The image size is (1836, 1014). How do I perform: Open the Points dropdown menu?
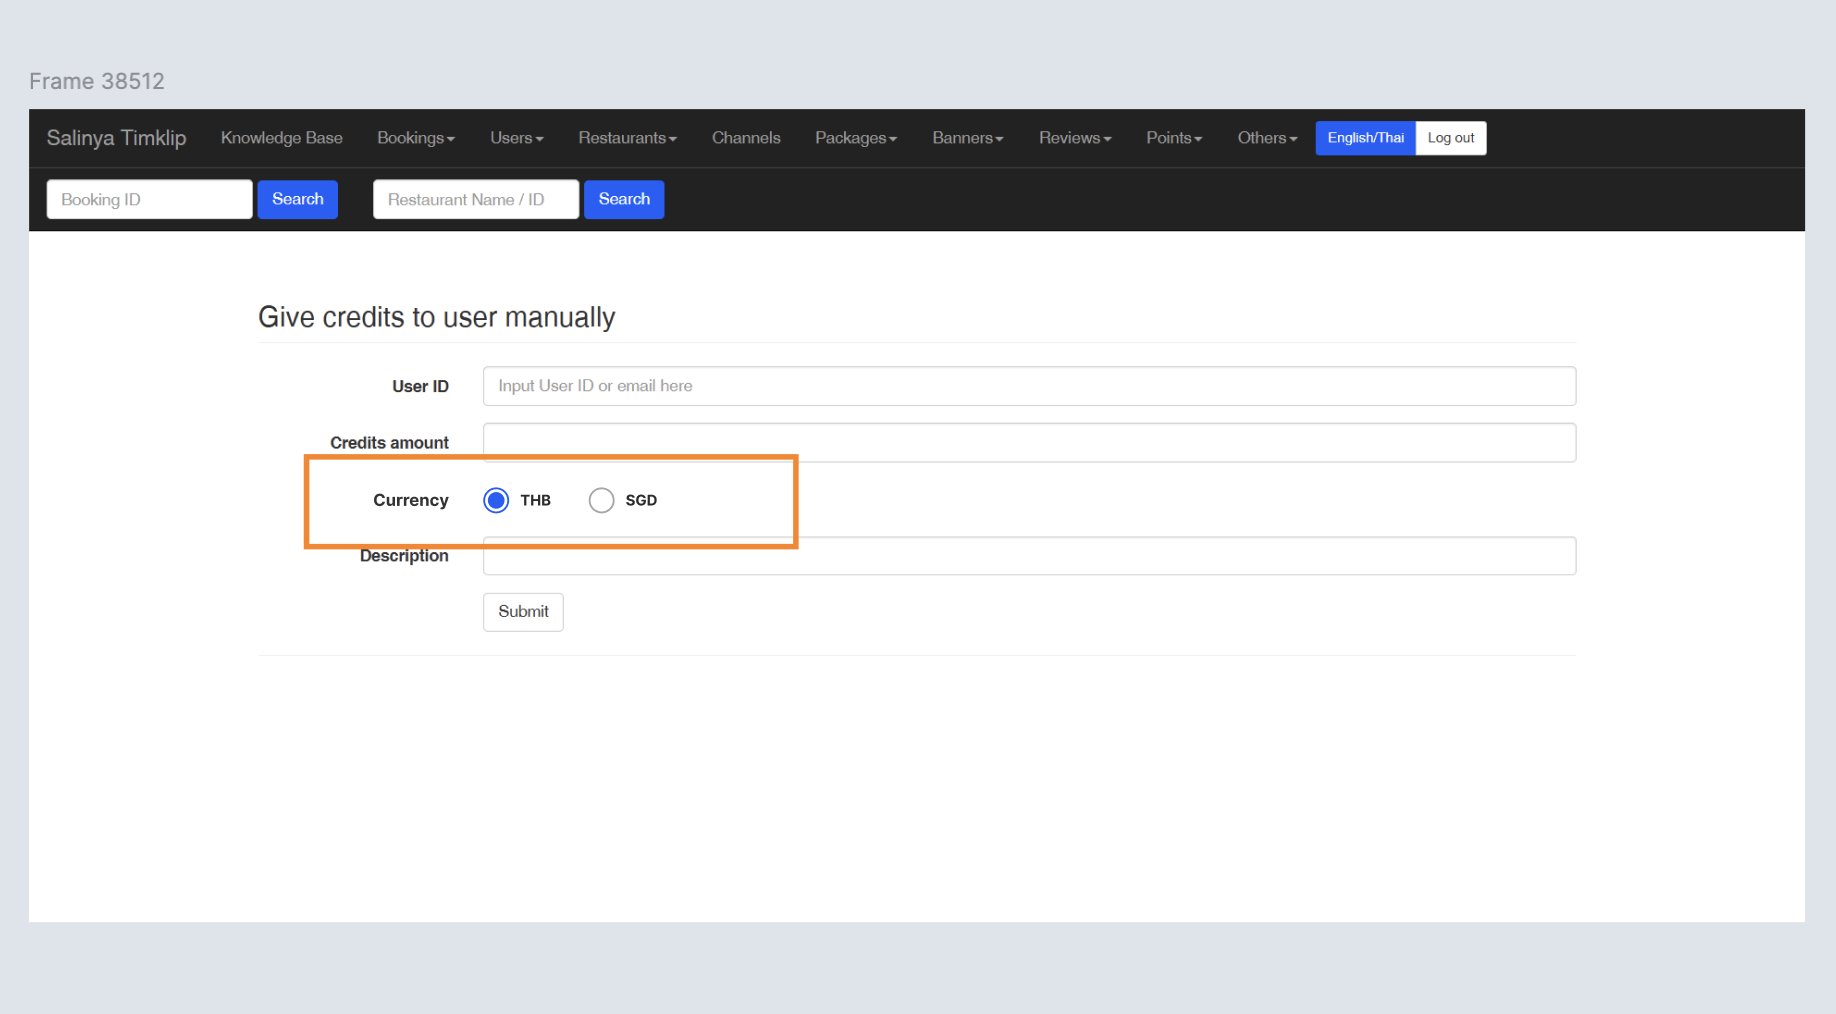[x=1173, y=138]
